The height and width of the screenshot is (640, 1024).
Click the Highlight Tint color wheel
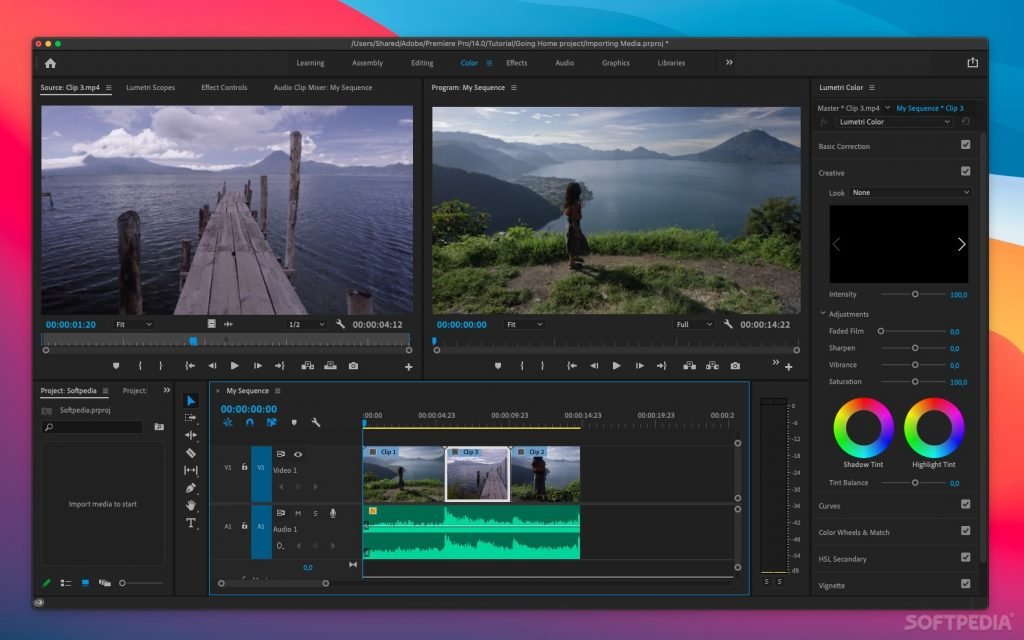tap(934, 428)
